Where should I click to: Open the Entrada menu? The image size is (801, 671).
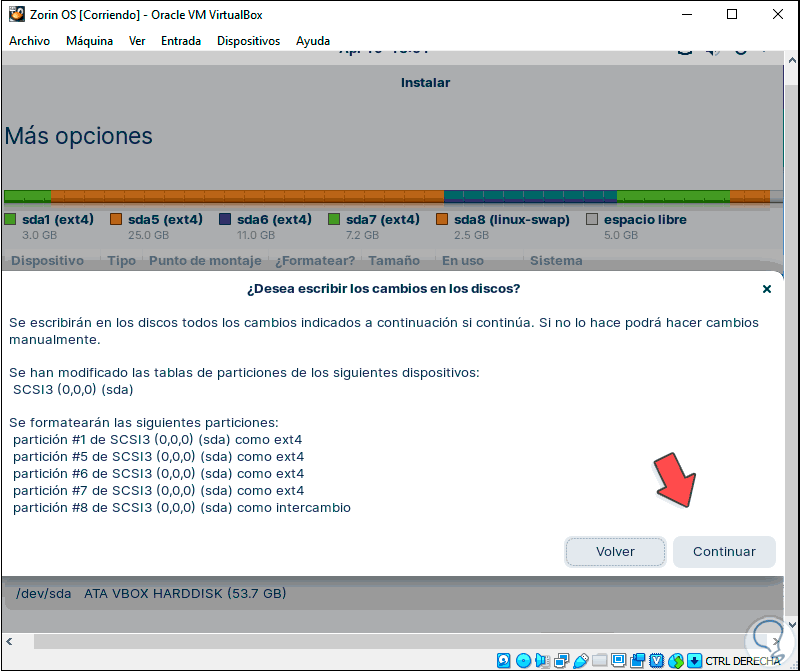coord(181,41)
